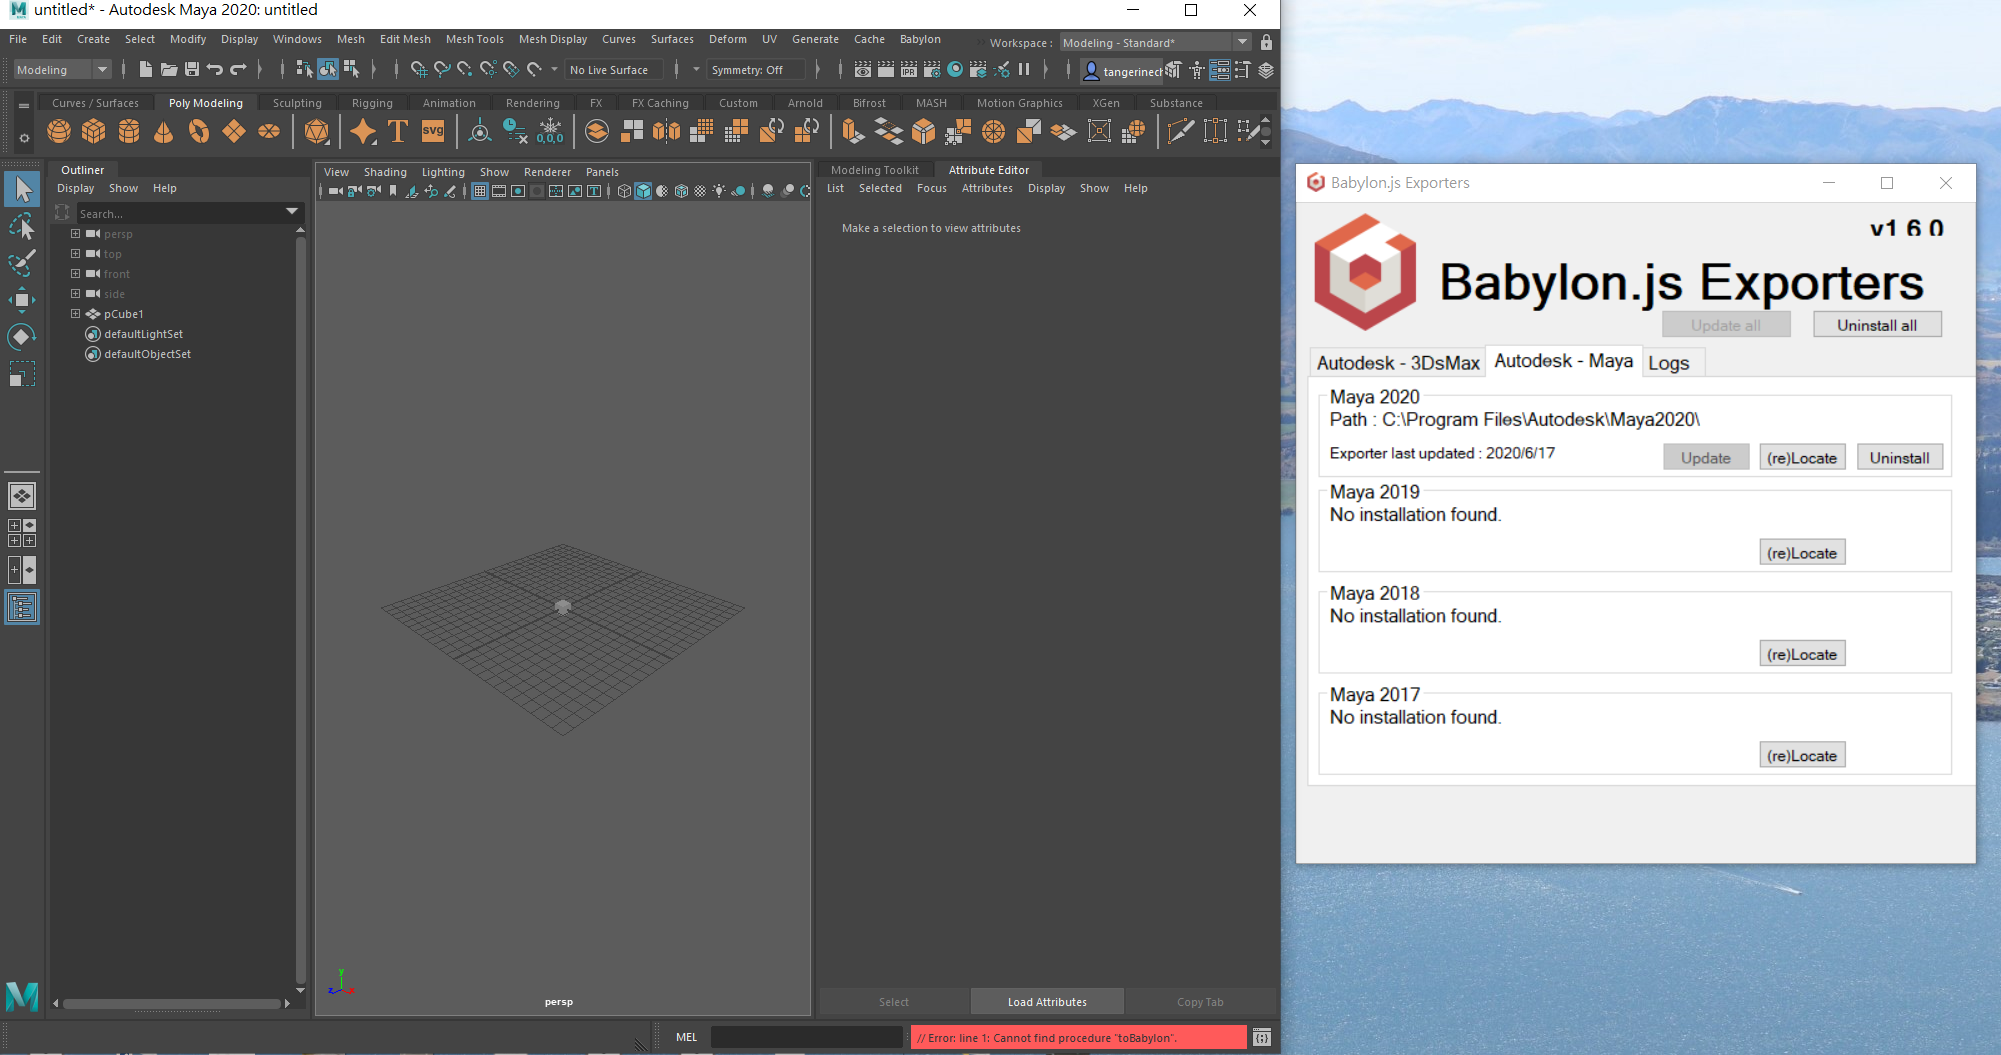Click the Undo arrow icon
This screenshot has width=2001, height=1055.
[x=215, y=69]
